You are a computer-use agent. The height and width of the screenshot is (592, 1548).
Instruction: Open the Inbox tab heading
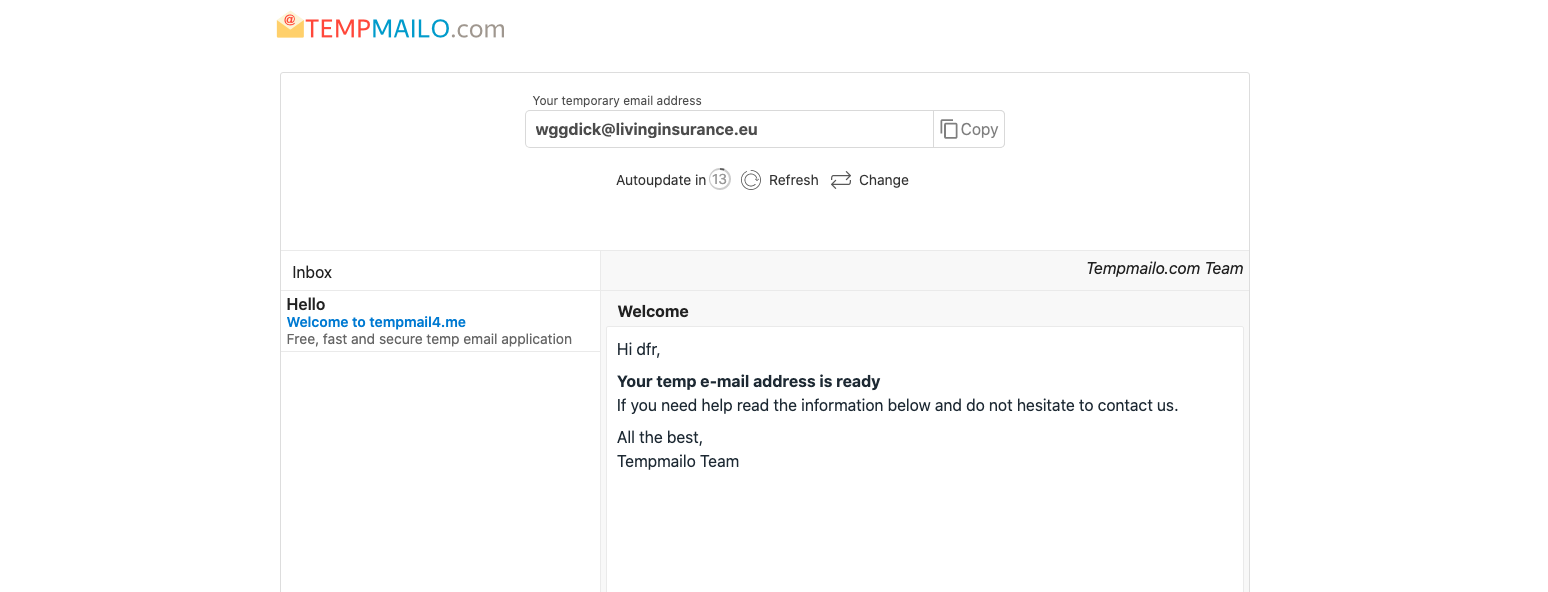pos(312,272)
